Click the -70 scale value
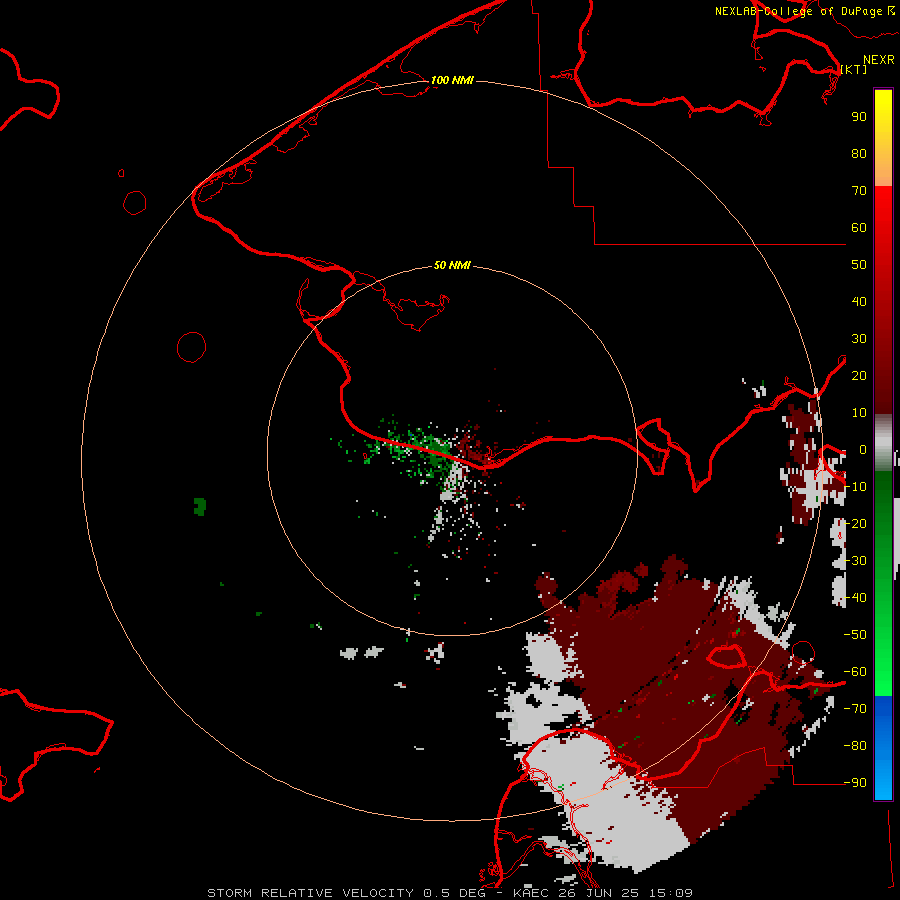Viewport: 900px width, 900px height. point(855,709)
